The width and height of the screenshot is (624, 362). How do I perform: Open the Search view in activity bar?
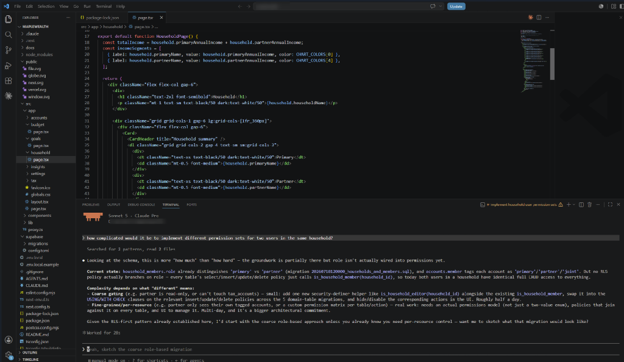(8, 35)
